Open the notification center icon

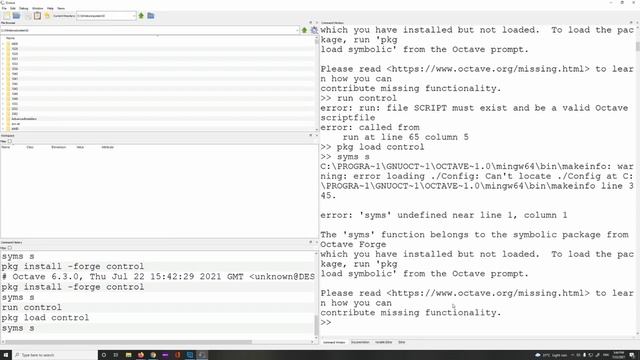pos(632,355)
